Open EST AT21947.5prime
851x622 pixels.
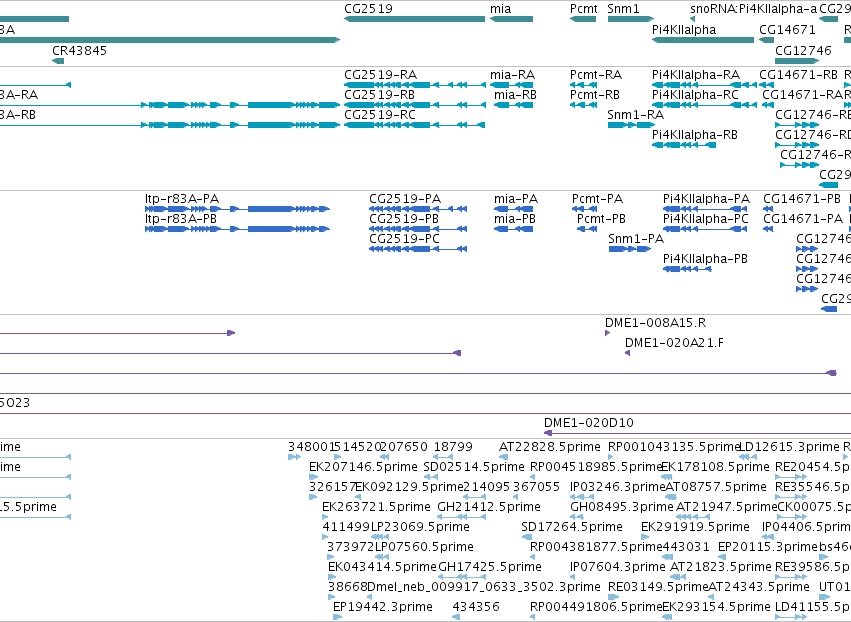726,507
